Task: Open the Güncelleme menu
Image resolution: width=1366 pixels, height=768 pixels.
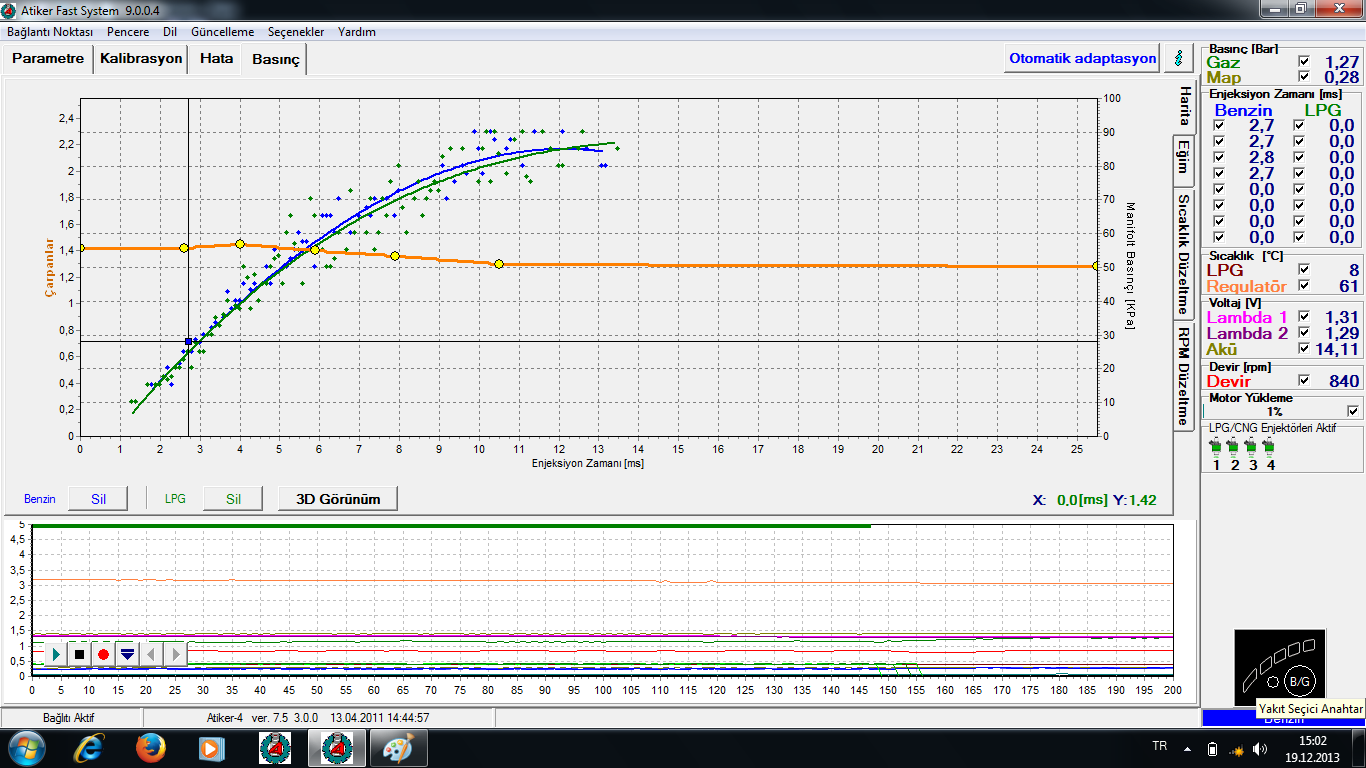Action: pyautogui.click(x=222, y=32)
